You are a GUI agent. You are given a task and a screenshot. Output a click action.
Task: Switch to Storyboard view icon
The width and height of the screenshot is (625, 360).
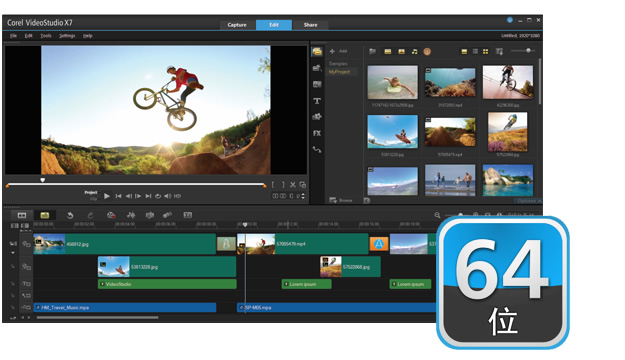(22, 215)
